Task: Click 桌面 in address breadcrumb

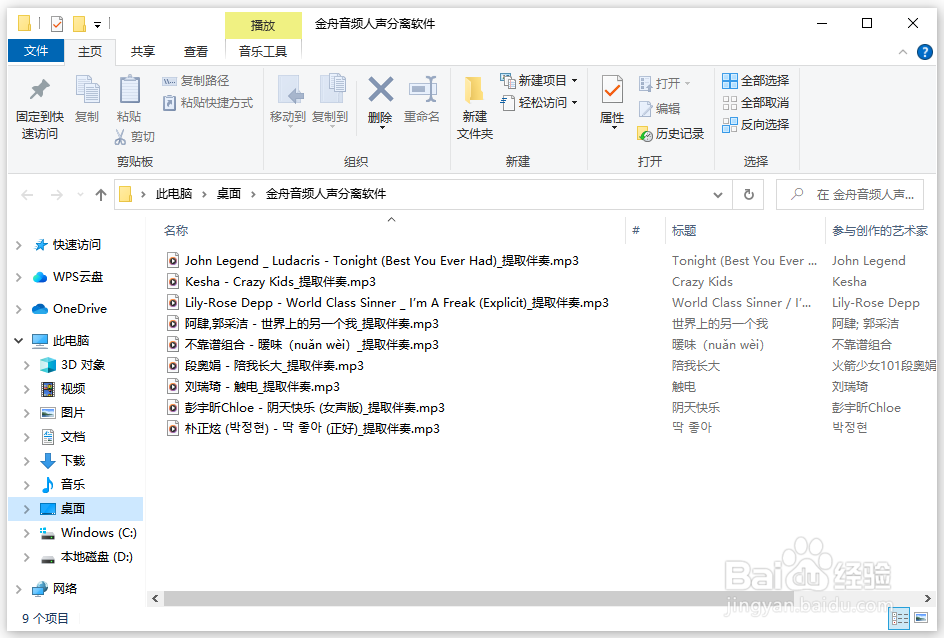Action: click(229, 194)
